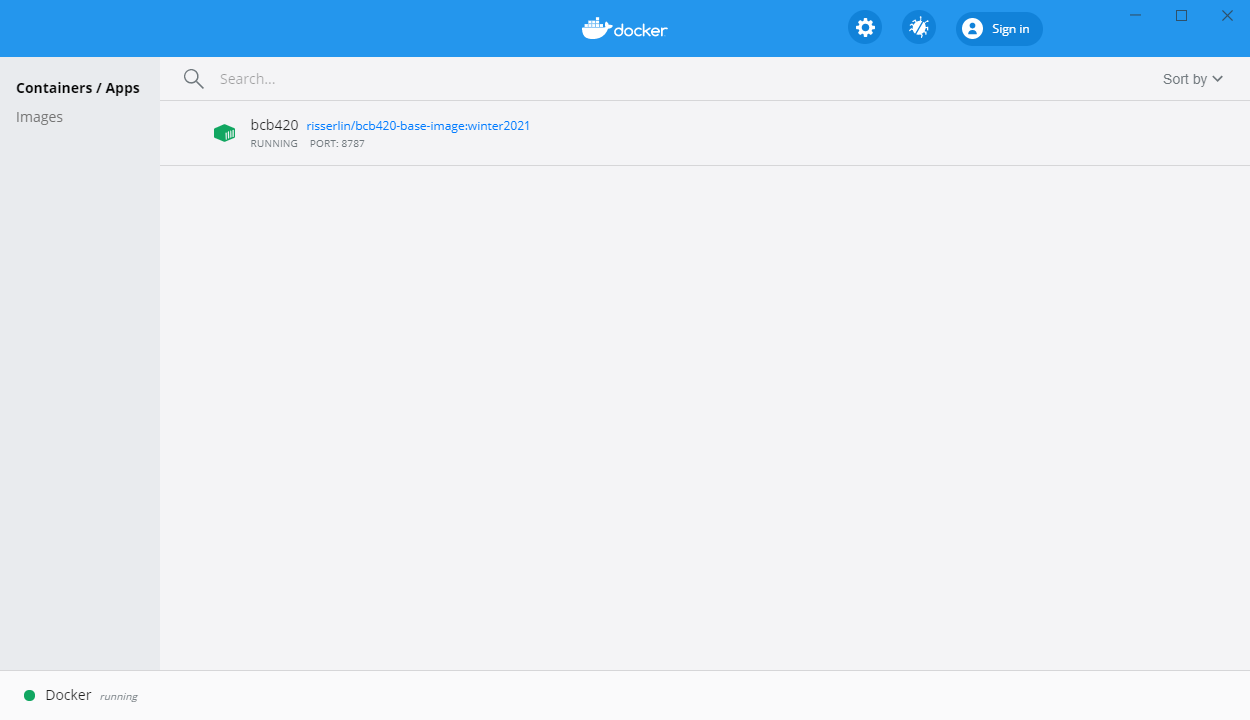The height and width of the screenshot is (720, 1250).
Task: Open Troubleshoot using the bug icon
Action: click(x=918, y=28)
